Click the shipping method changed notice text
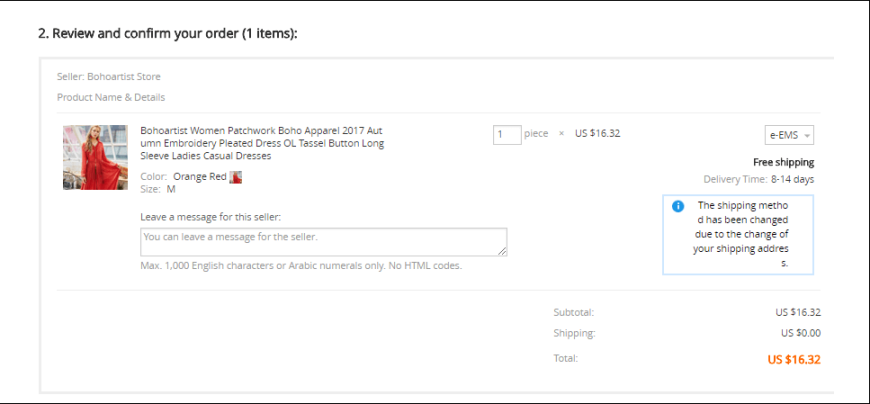 coord(741,234)
